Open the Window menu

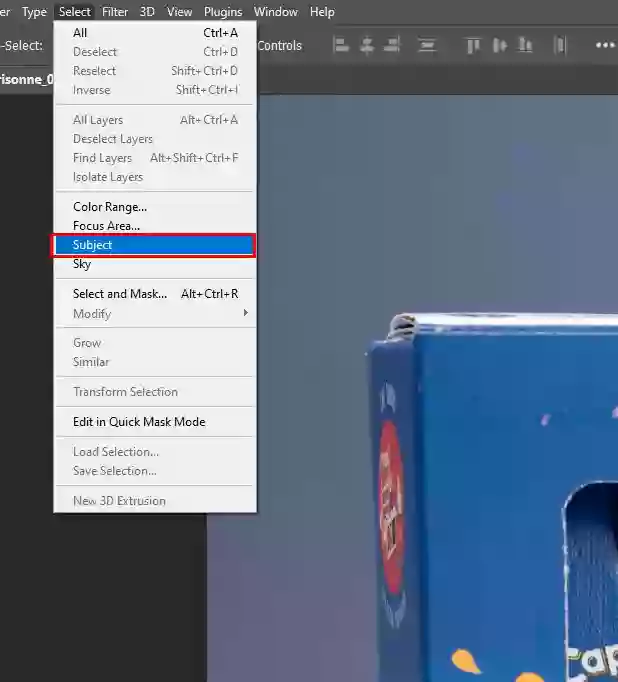(276, 12)
